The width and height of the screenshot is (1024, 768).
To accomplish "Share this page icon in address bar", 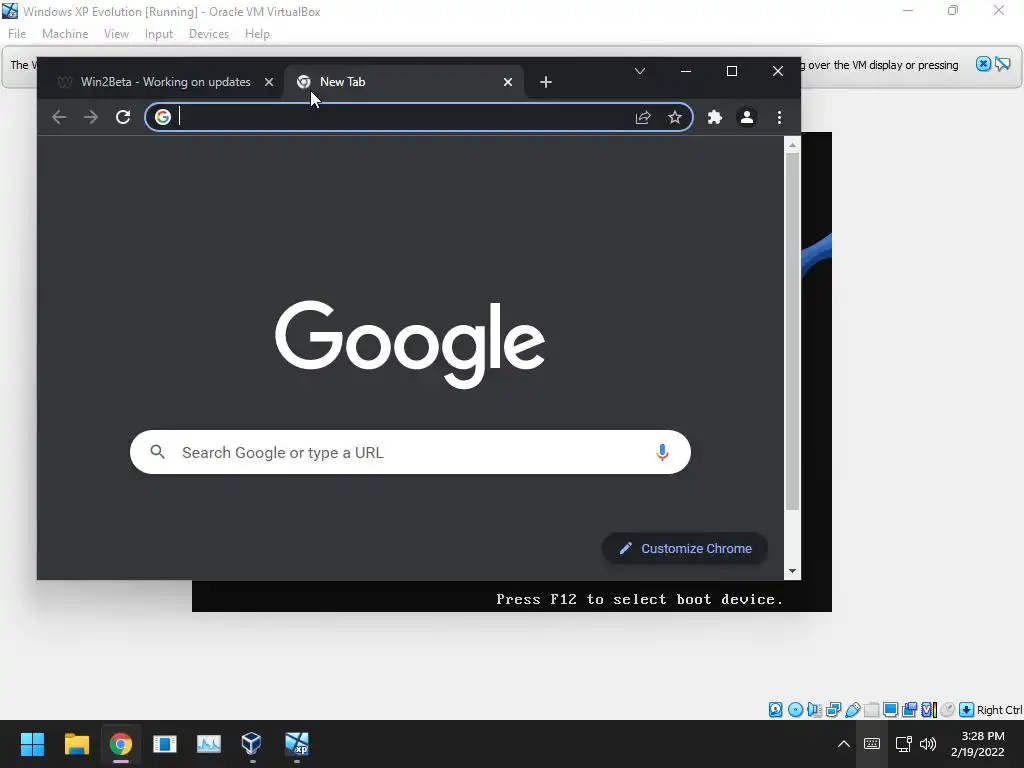I will (x=643, y=117).
